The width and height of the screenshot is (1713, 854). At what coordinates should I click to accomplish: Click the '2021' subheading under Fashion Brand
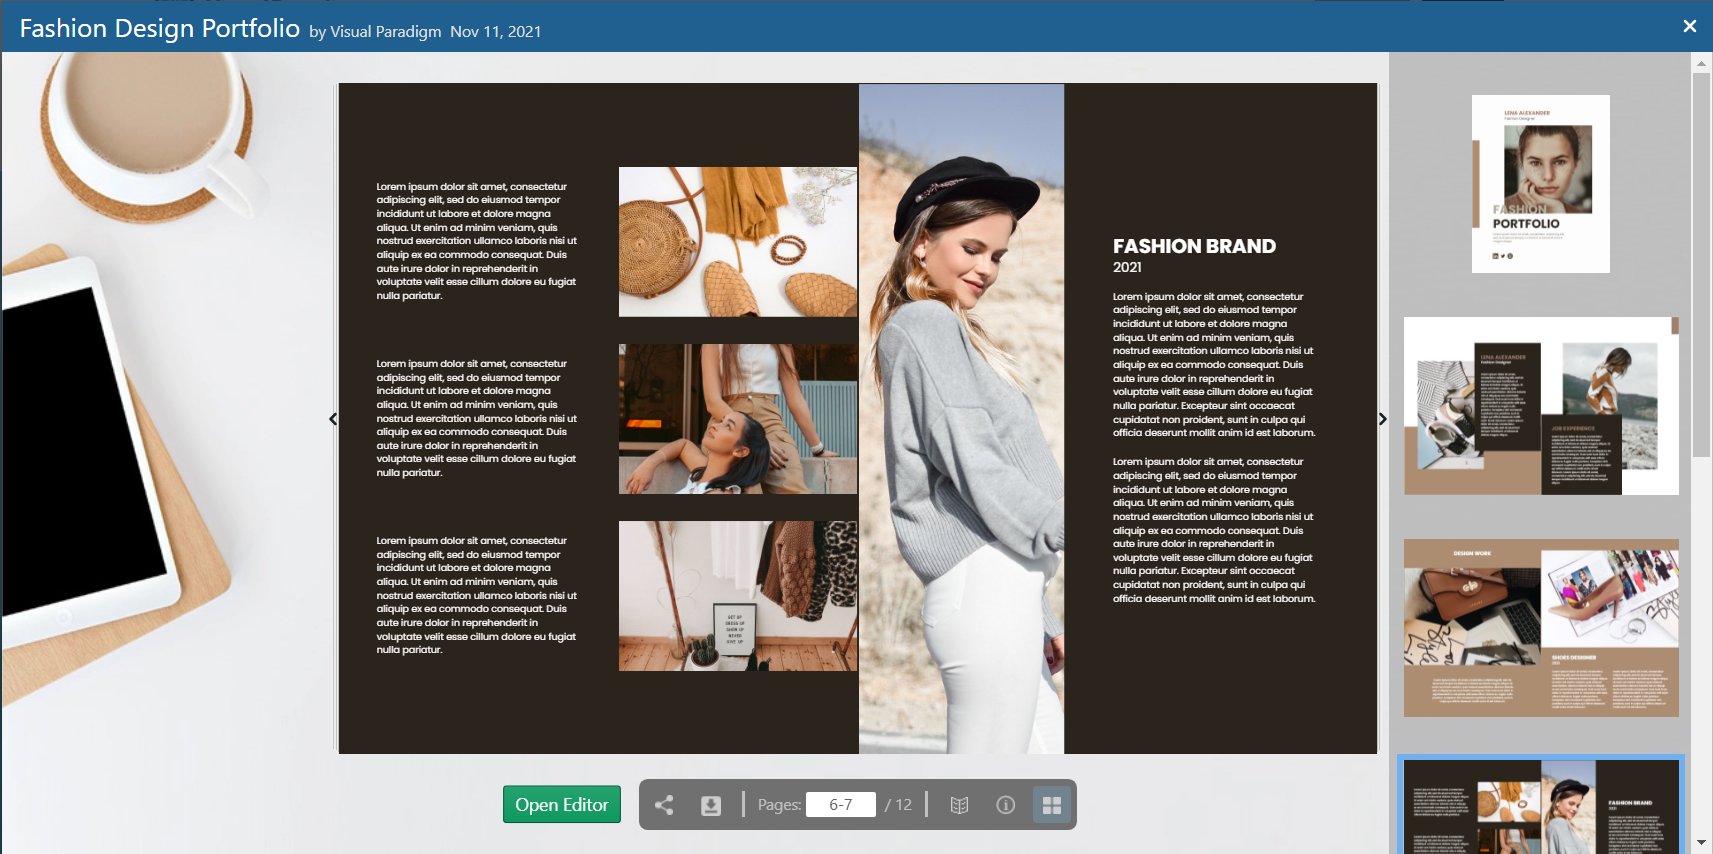point(1127,267)
